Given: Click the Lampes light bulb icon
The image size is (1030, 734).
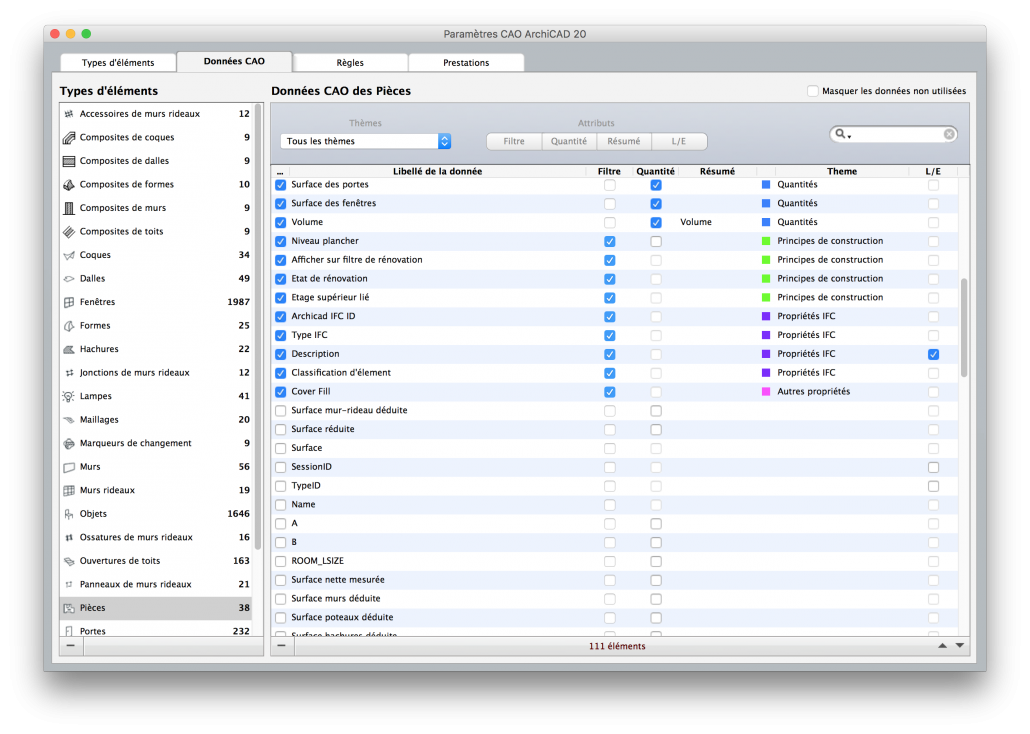Looking at the screenshot, I should pyautogui.click(x=69, y=396).
